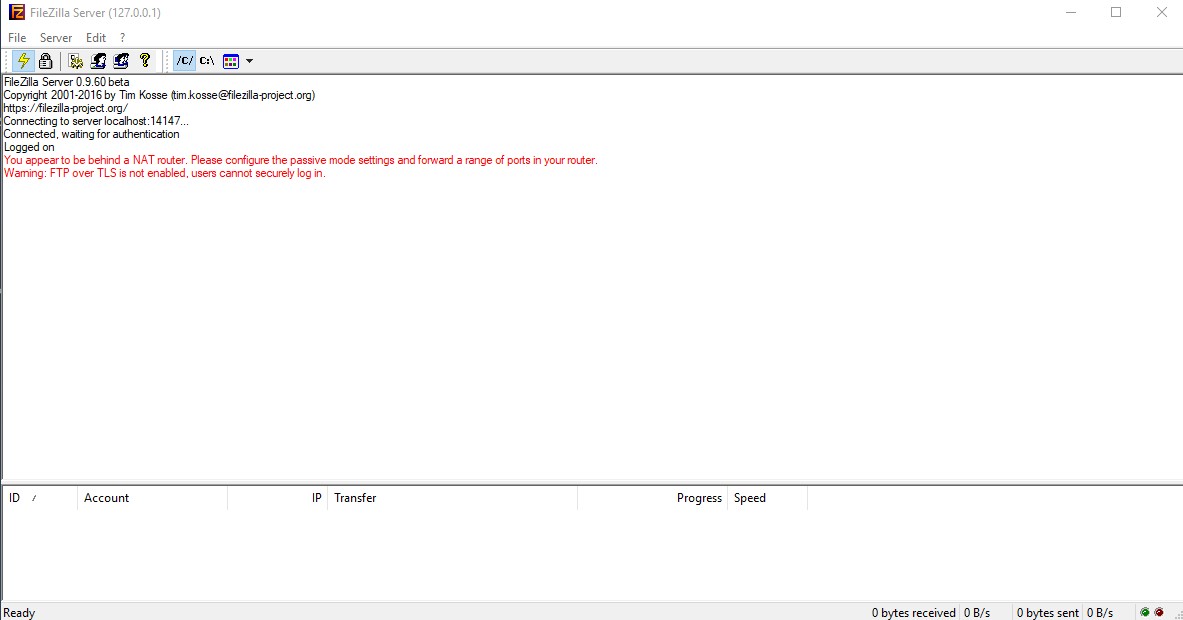Screen dimensions: 1183x620
Task: Close the FileZilla Server window
Action: (1162, 13)
